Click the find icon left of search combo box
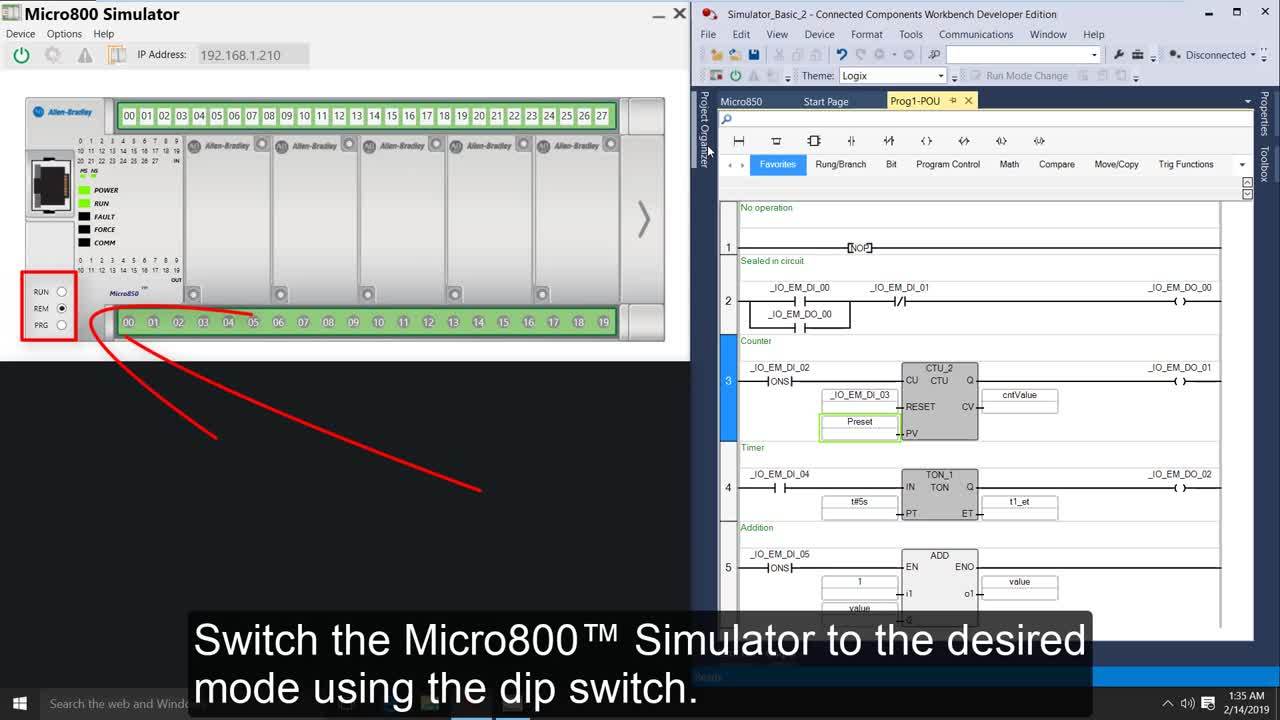1280x720 pixels. click(935, 55)
